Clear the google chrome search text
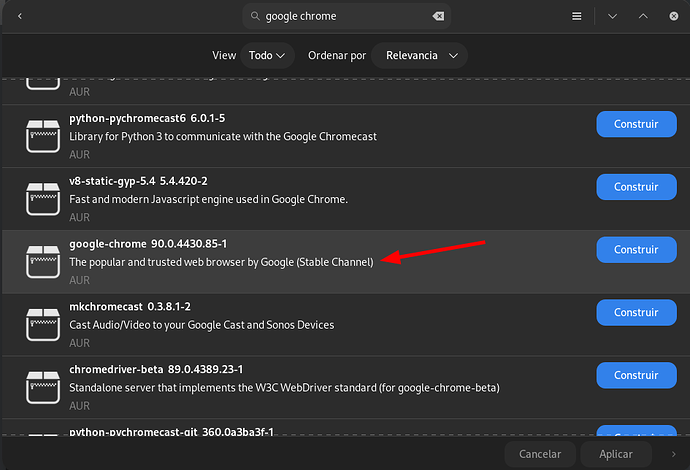Screen dimensions: 690x470 pyautogui.click(x=438, y=16)
